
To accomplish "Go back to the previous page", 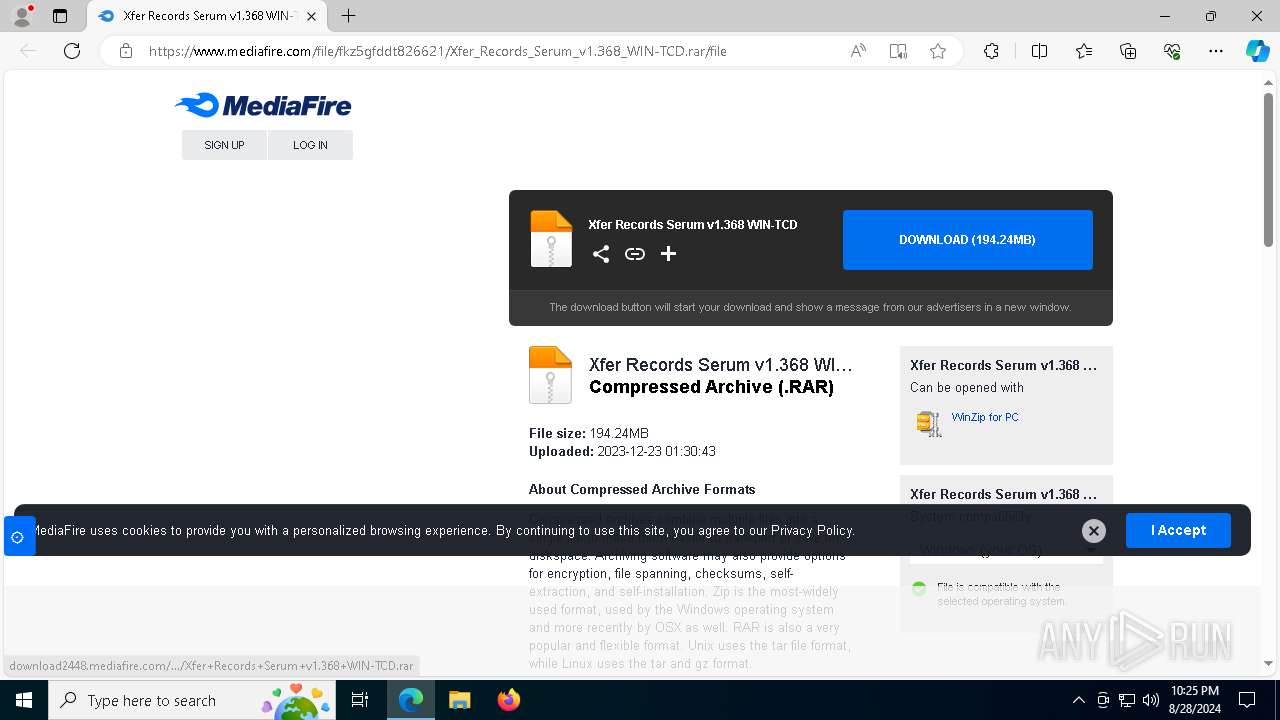I will click(x=28, y=51).
